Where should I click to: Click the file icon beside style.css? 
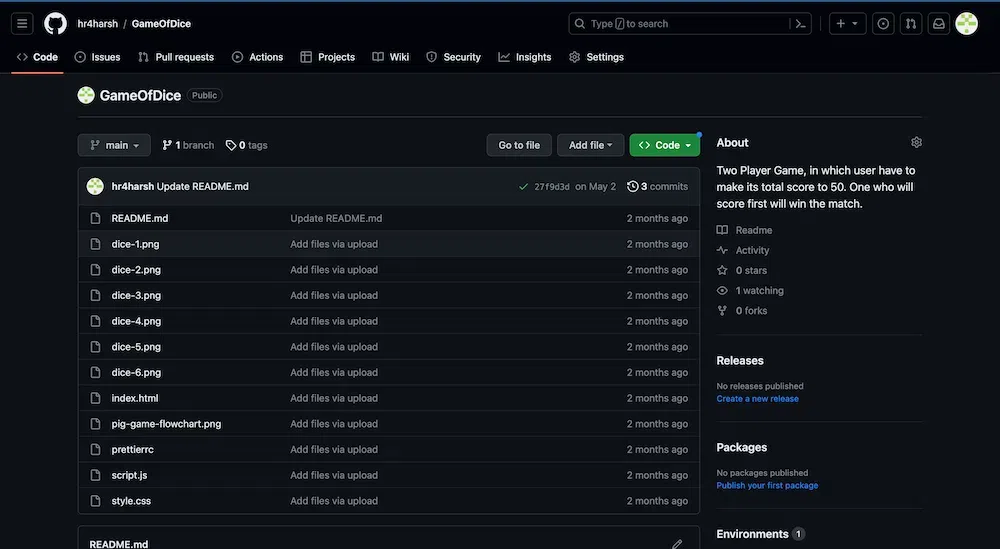96,501
